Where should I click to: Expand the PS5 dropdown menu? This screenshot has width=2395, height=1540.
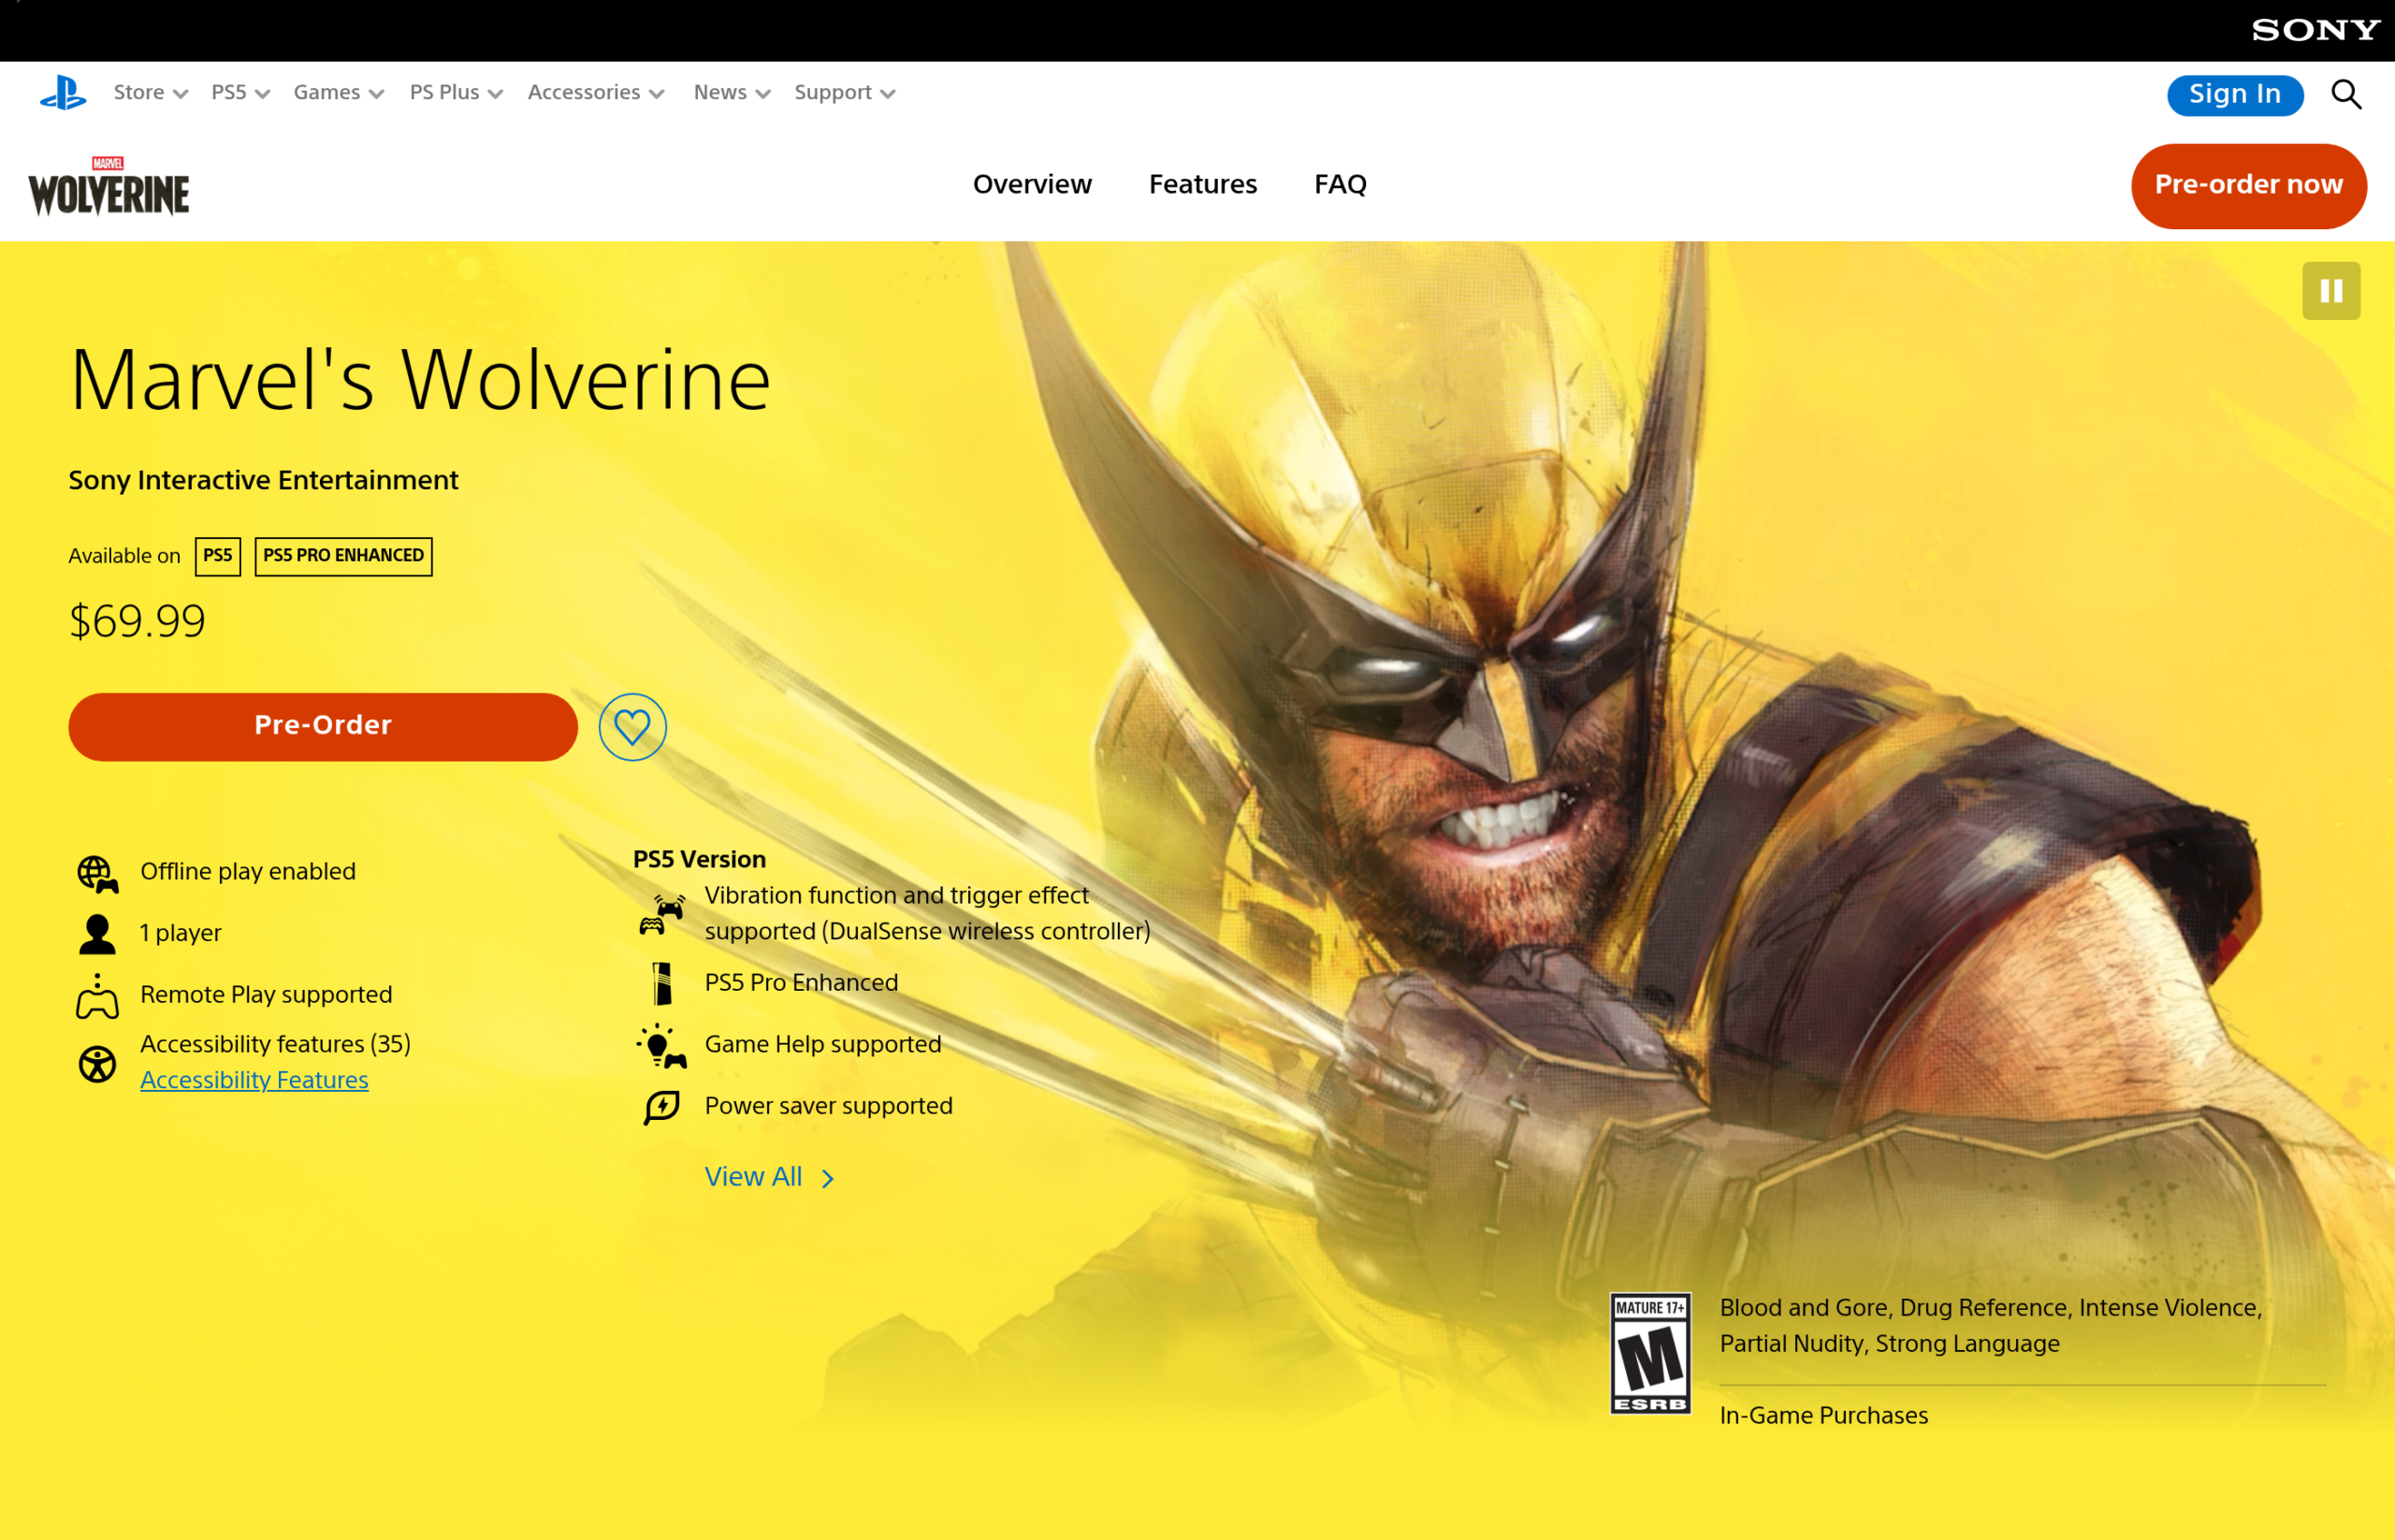[240, 93]
